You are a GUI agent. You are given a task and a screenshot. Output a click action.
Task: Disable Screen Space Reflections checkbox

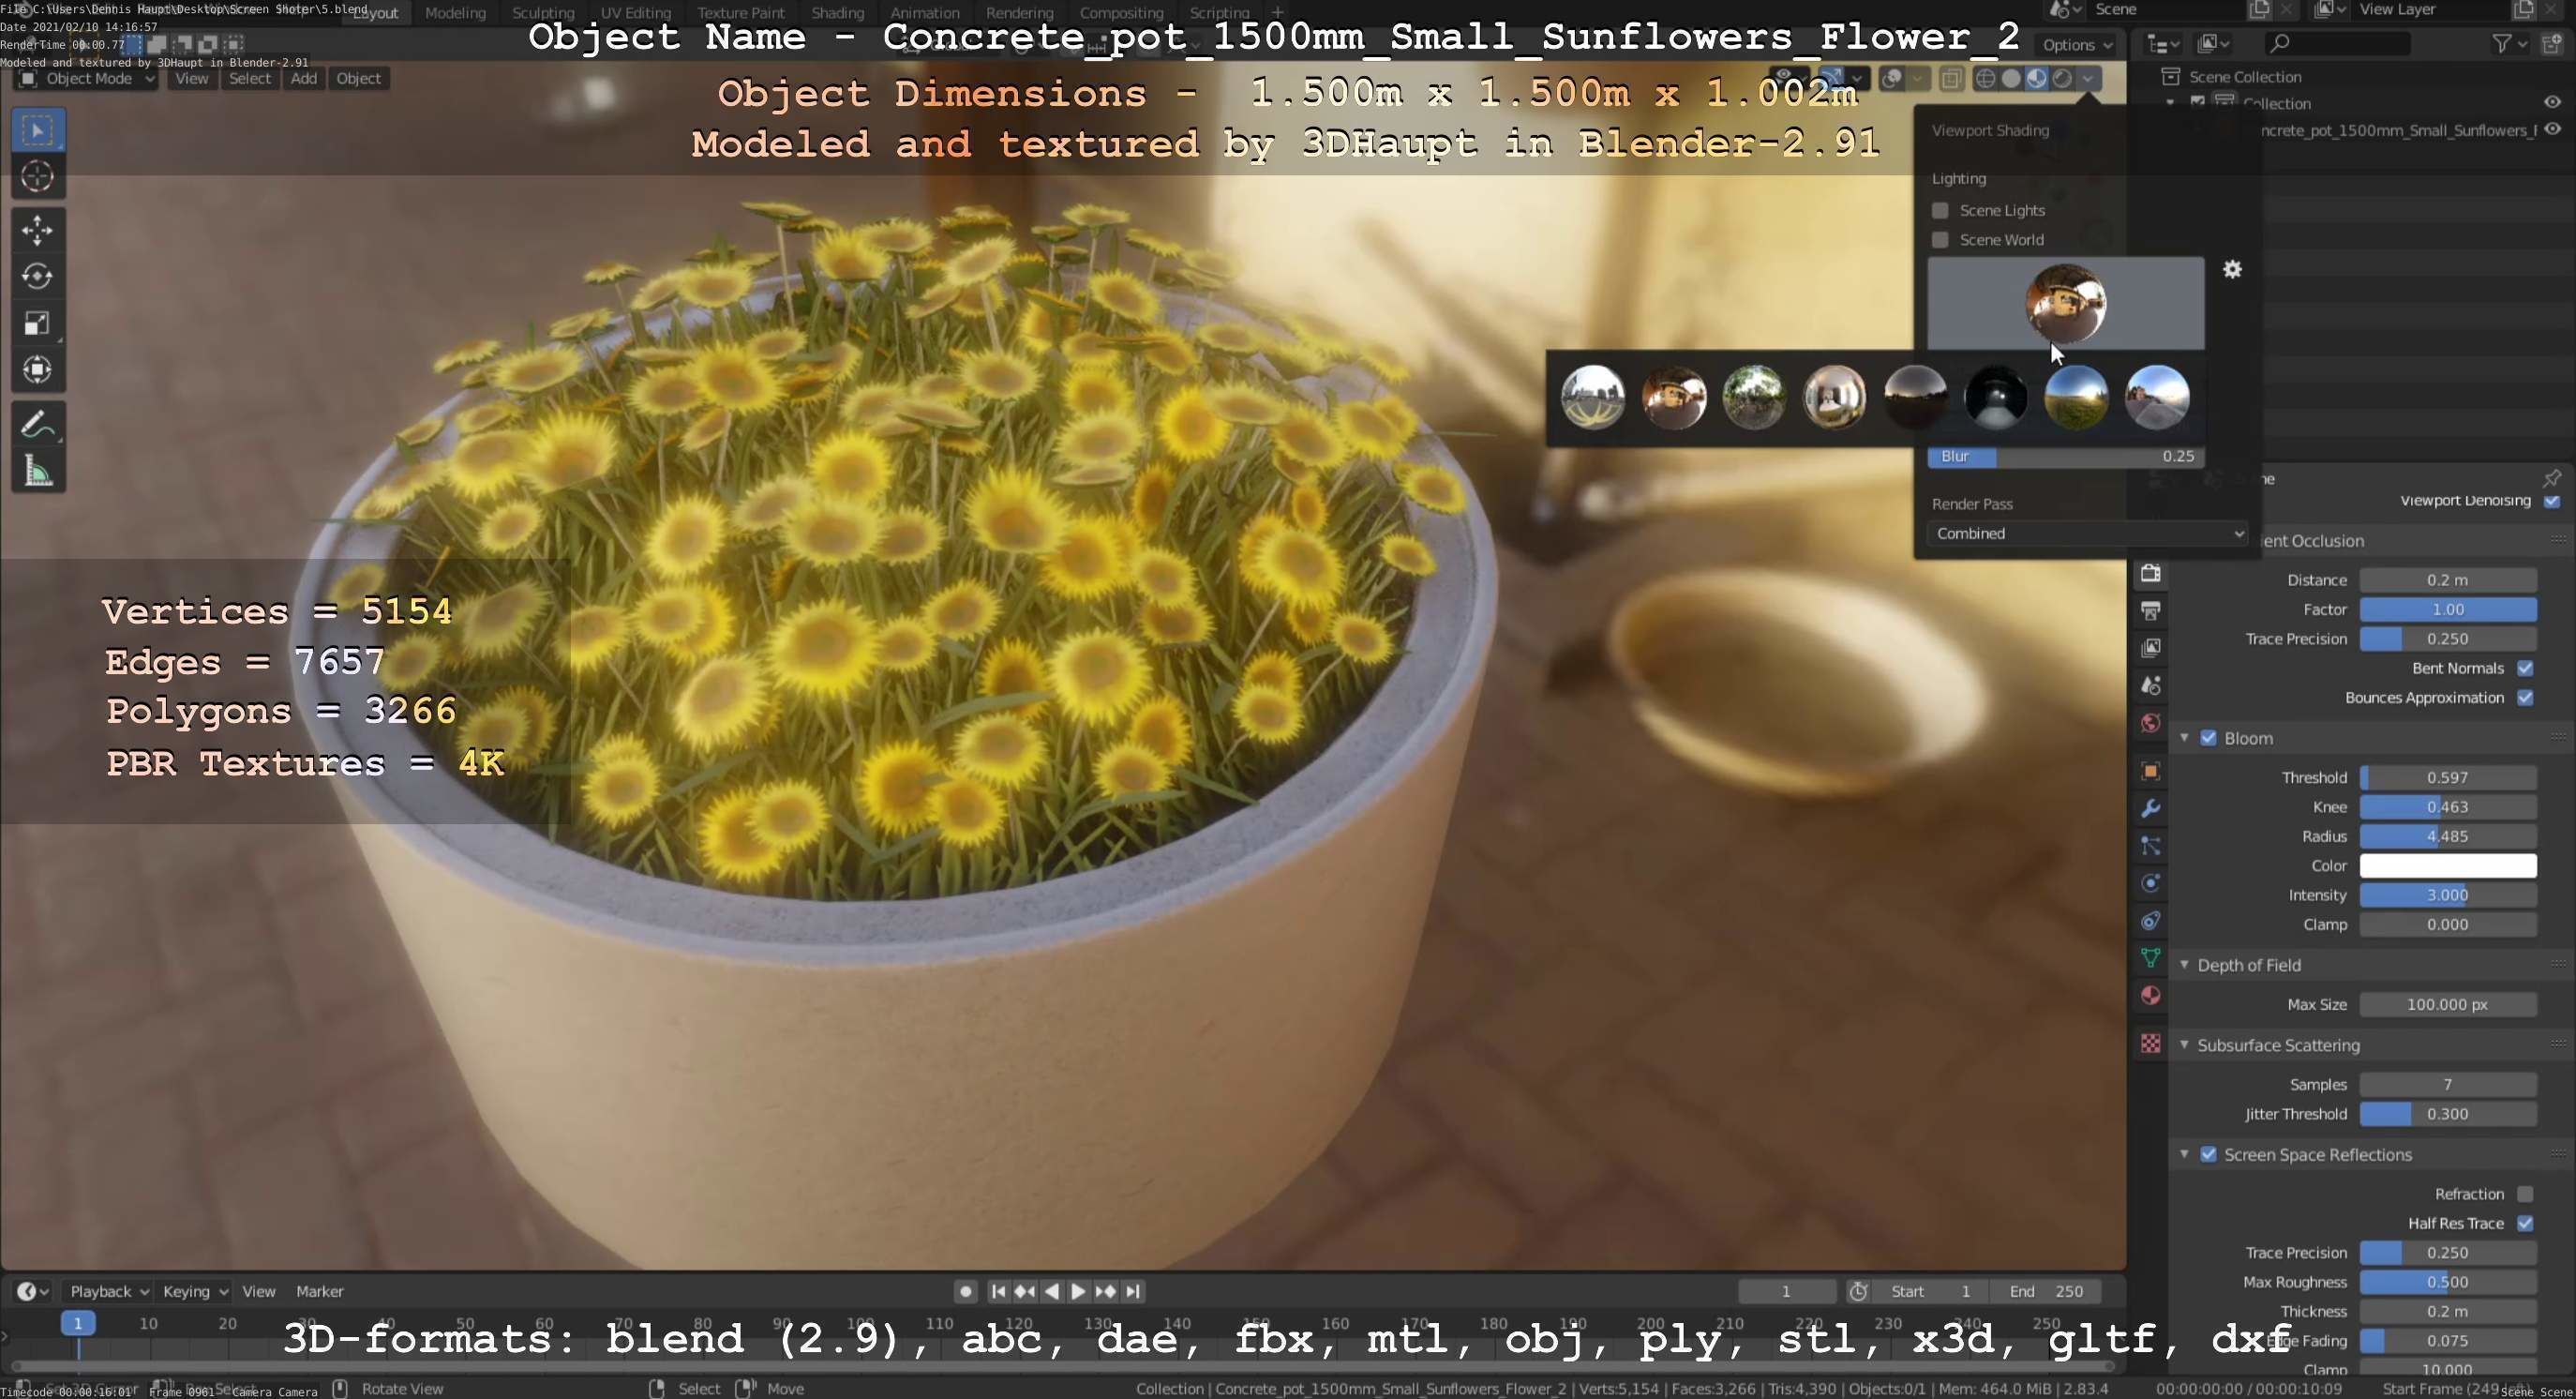pos(2209,1154)
